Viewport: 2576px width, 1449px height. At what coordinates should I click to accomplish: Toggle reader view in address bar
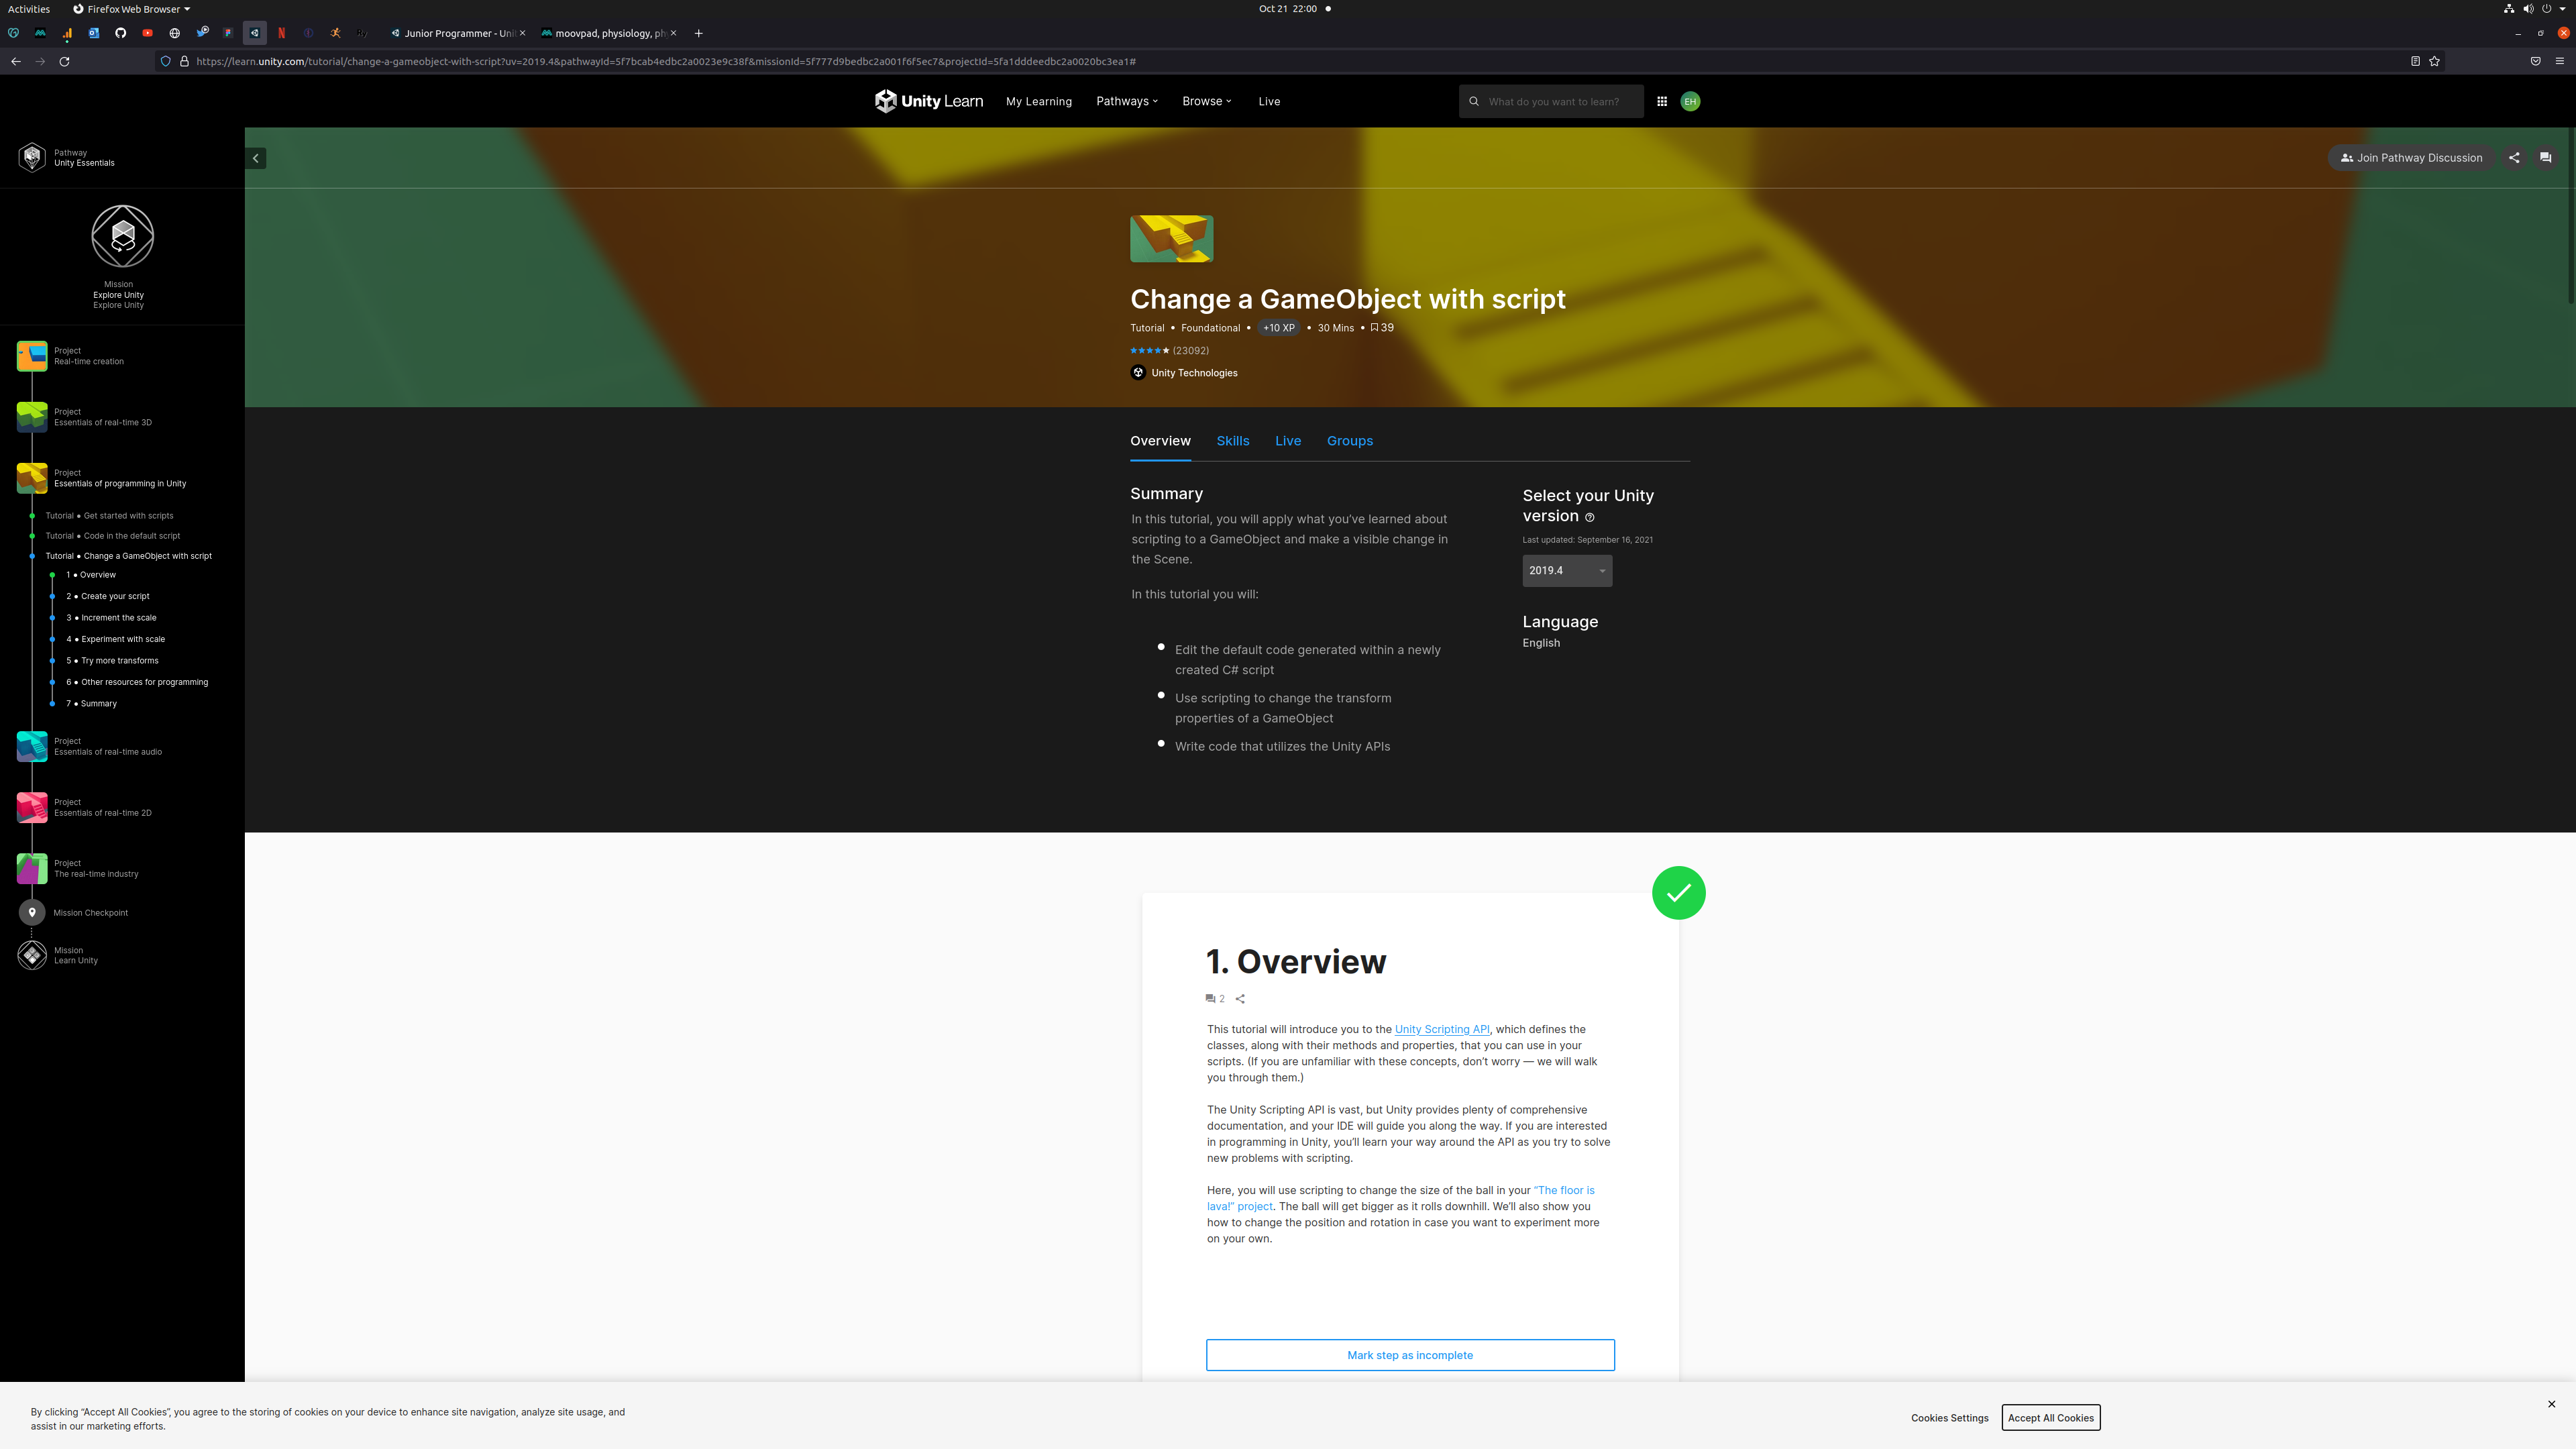tap(2415, 61)
